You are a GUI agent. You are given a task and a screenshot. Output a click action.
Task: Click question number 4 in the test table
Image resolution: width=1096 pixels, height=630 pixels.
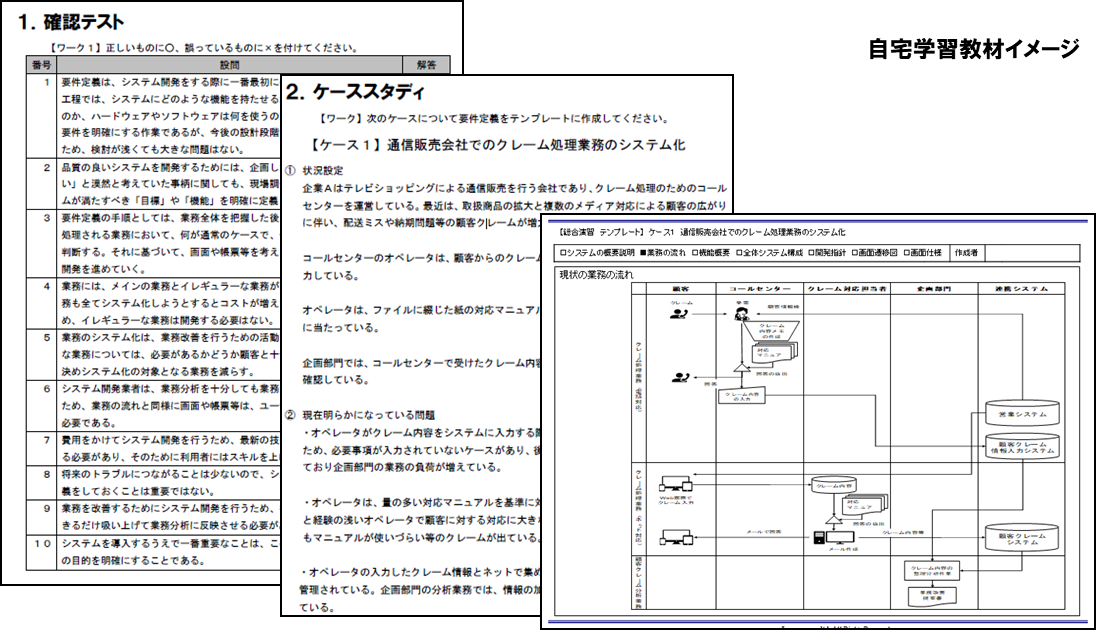(47, 286)
